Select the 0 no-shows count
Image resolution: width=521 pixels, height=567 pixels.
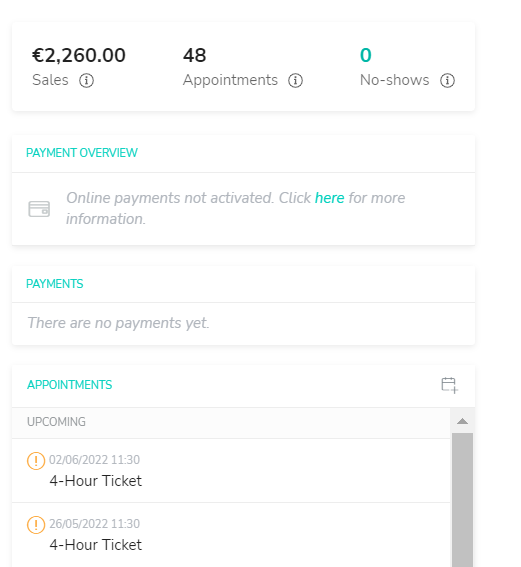tap(366, 55)
